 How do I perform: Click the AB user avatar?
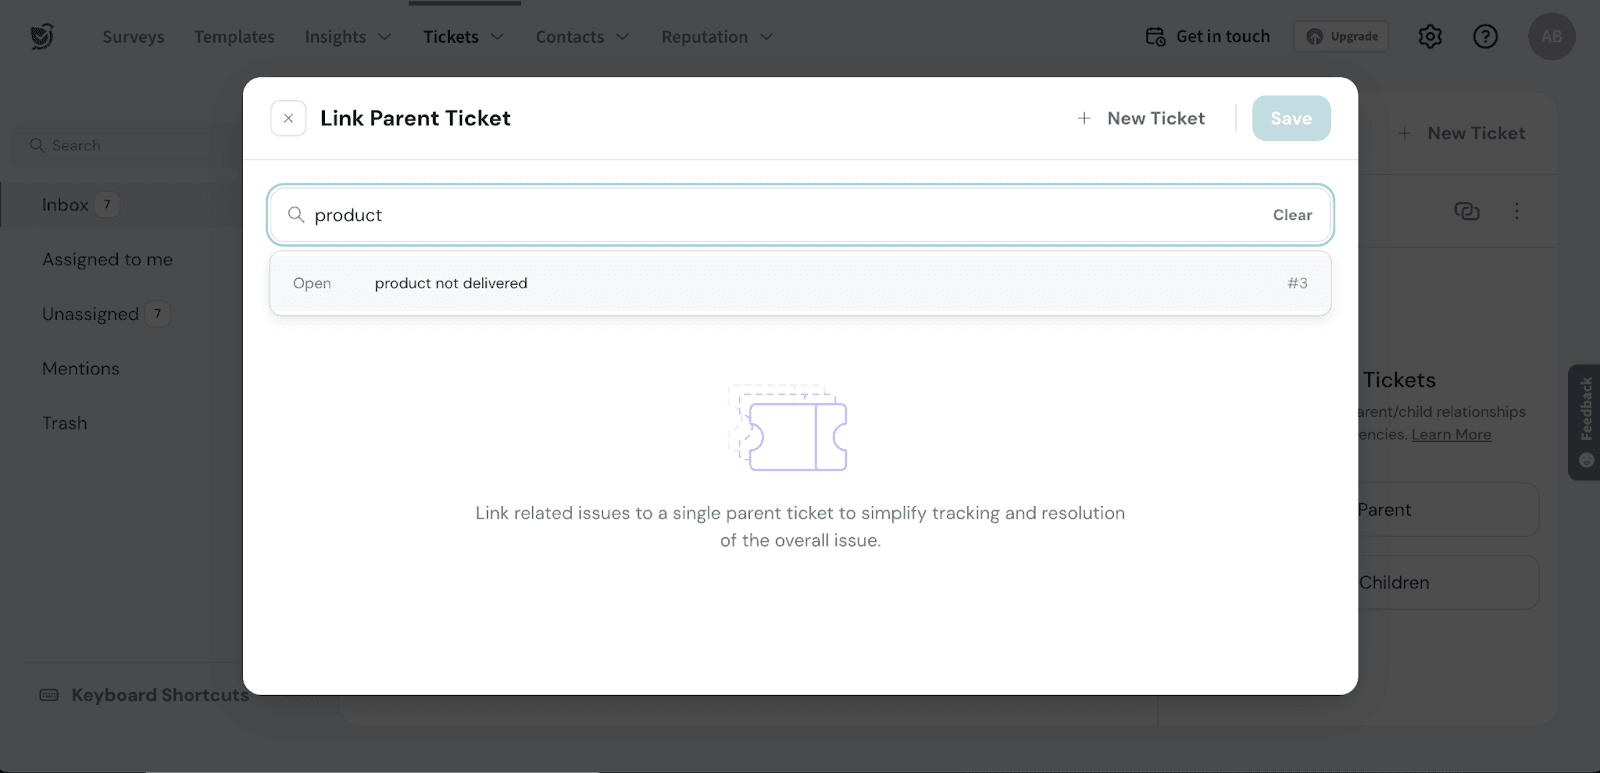tap(1551, 37)
